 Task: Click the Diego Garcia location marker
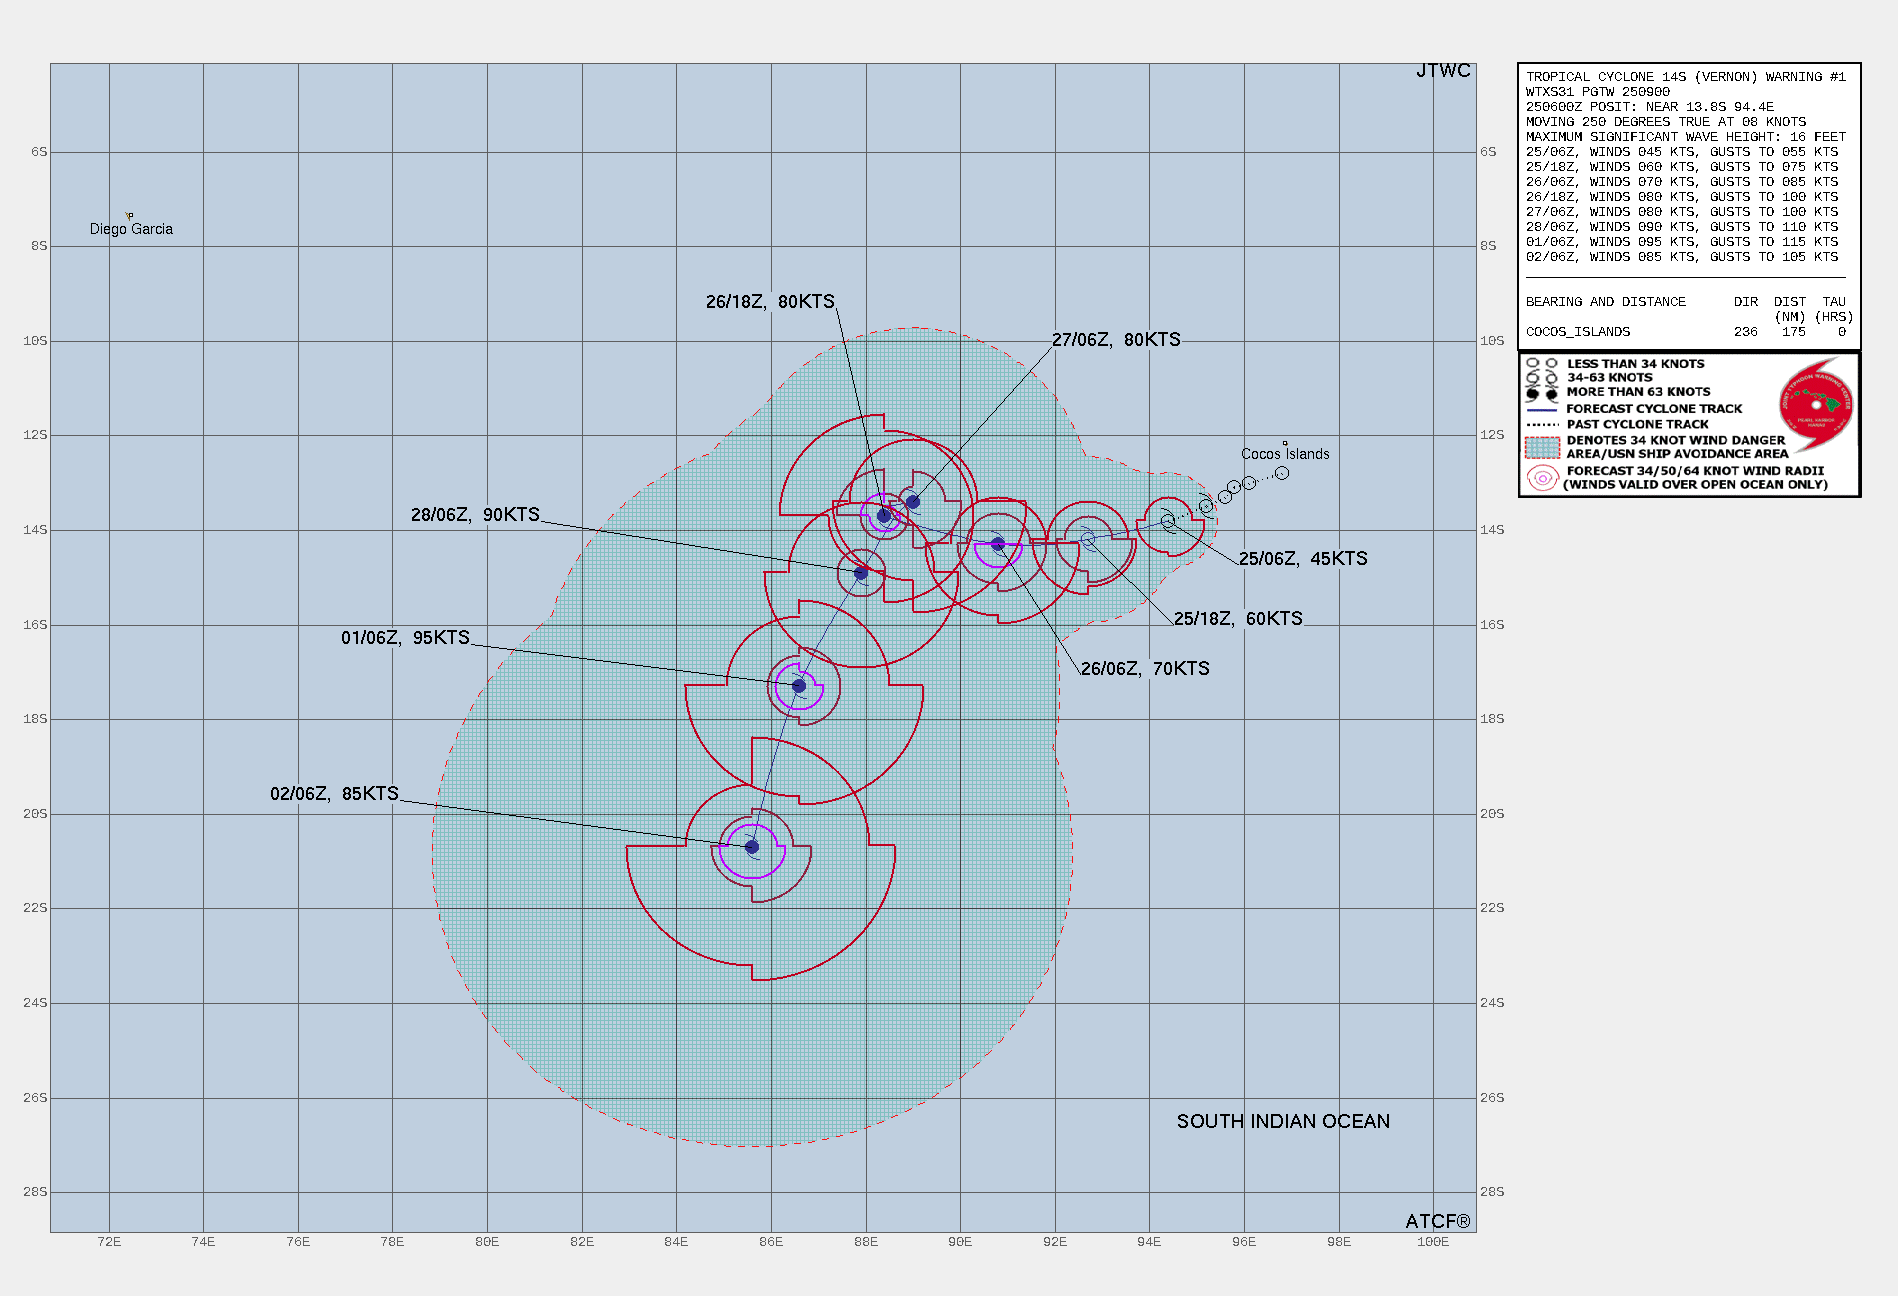(x=129, y=216)
